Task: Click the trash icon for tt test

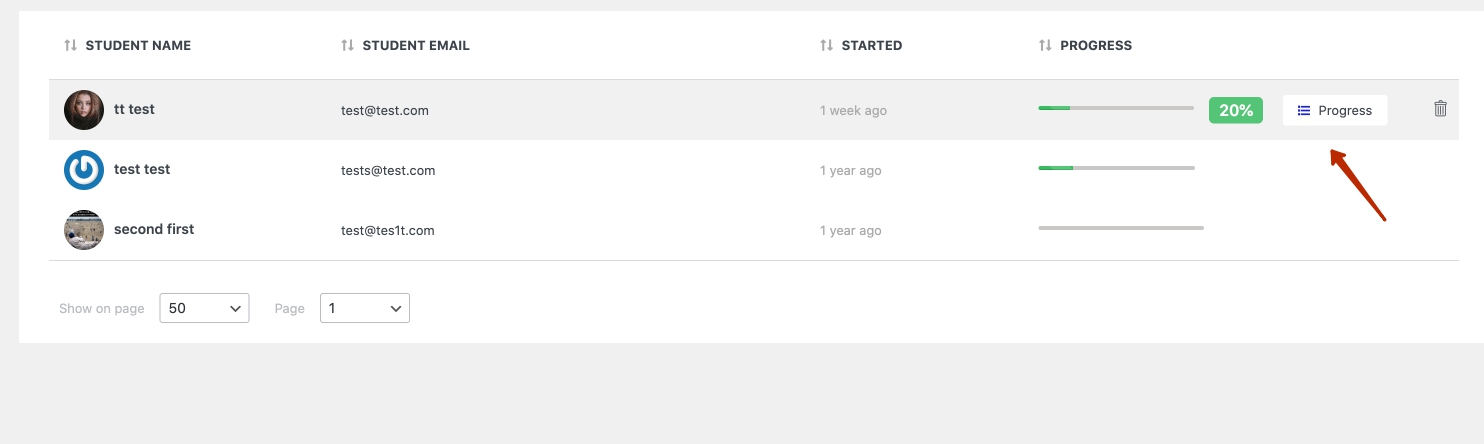Action: pyautogui.click(x=1440, y=109)
